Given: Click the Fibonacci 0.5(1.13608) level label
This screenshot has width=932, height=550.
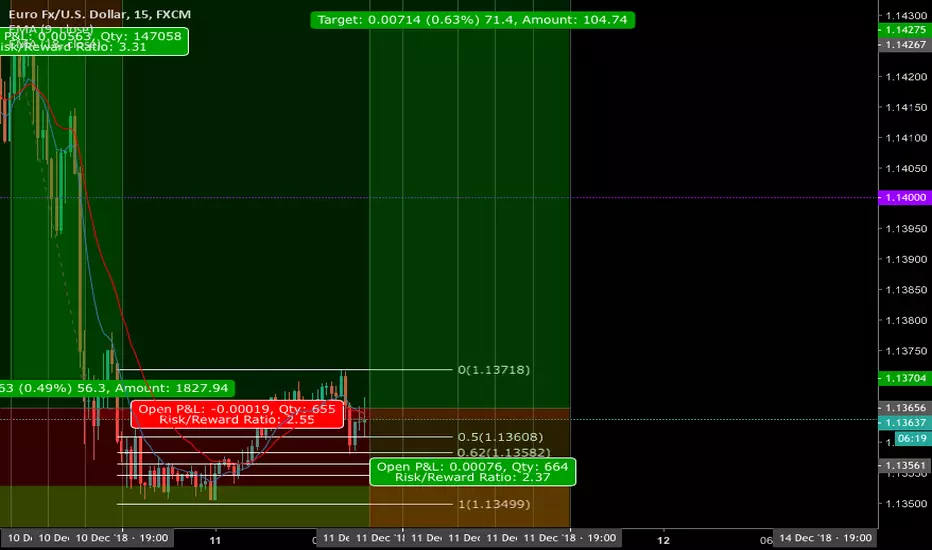Looking at the screenshot, I should pyautogui.click(x=500, y=437).
